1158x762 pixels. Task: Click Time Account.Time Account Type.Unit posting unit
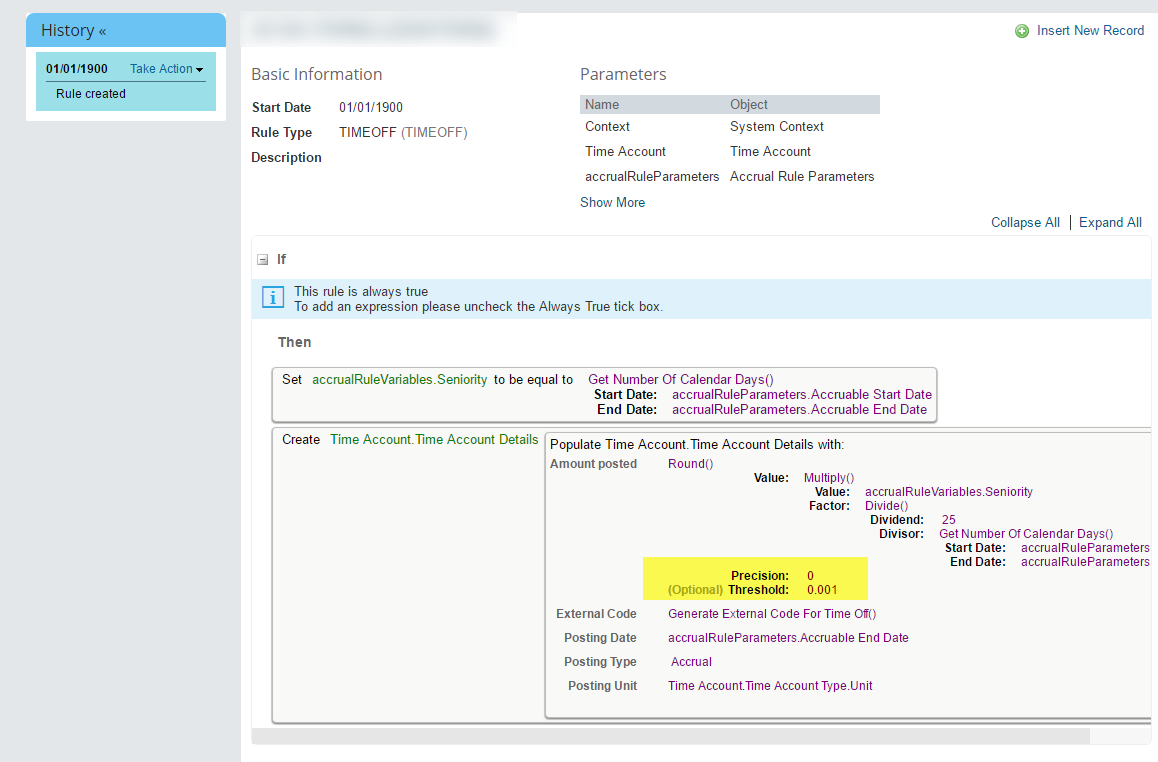click(770, 686)
